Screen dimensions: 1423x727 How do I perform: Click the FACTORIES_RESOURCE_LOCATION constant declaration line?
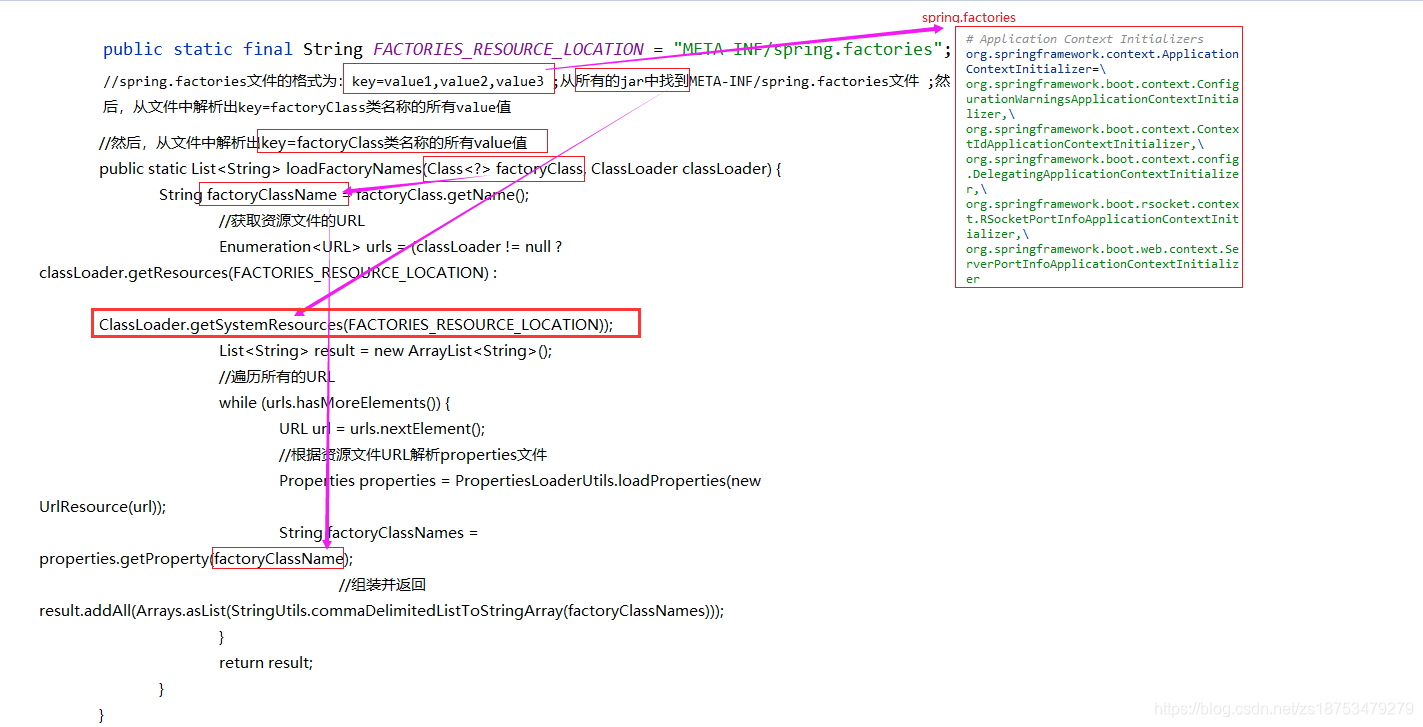tap(526, 49)
